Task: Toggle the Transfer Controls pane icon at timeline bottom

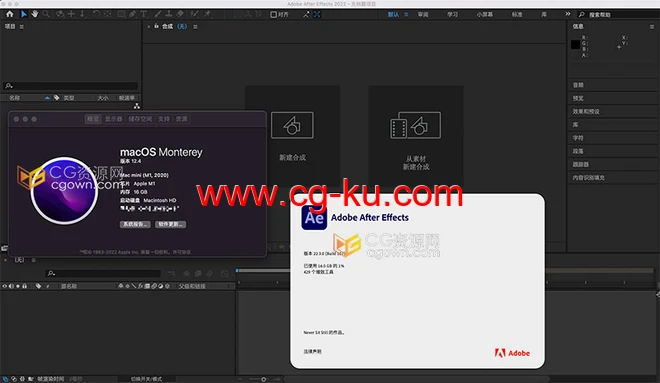Action: (13, 379)
